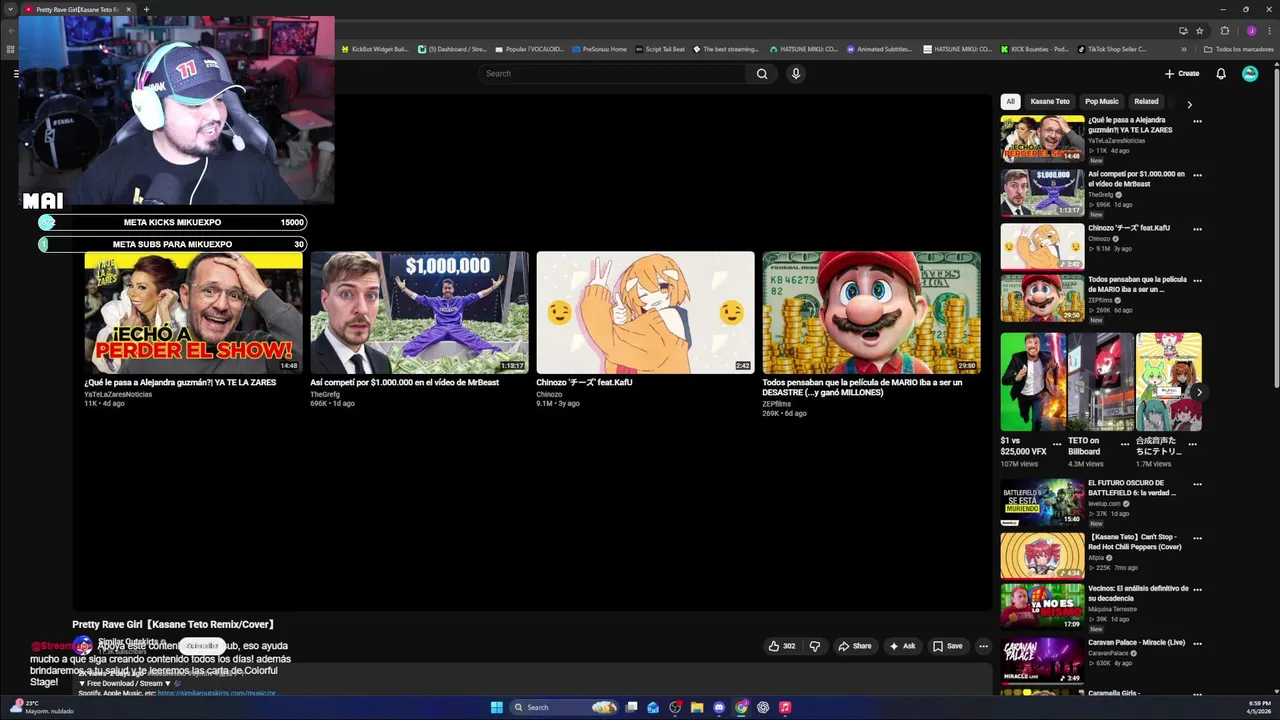Play end-screen Mario película thumbnail
Screen dimensions: 1280x720
click(x=871, y=312)
